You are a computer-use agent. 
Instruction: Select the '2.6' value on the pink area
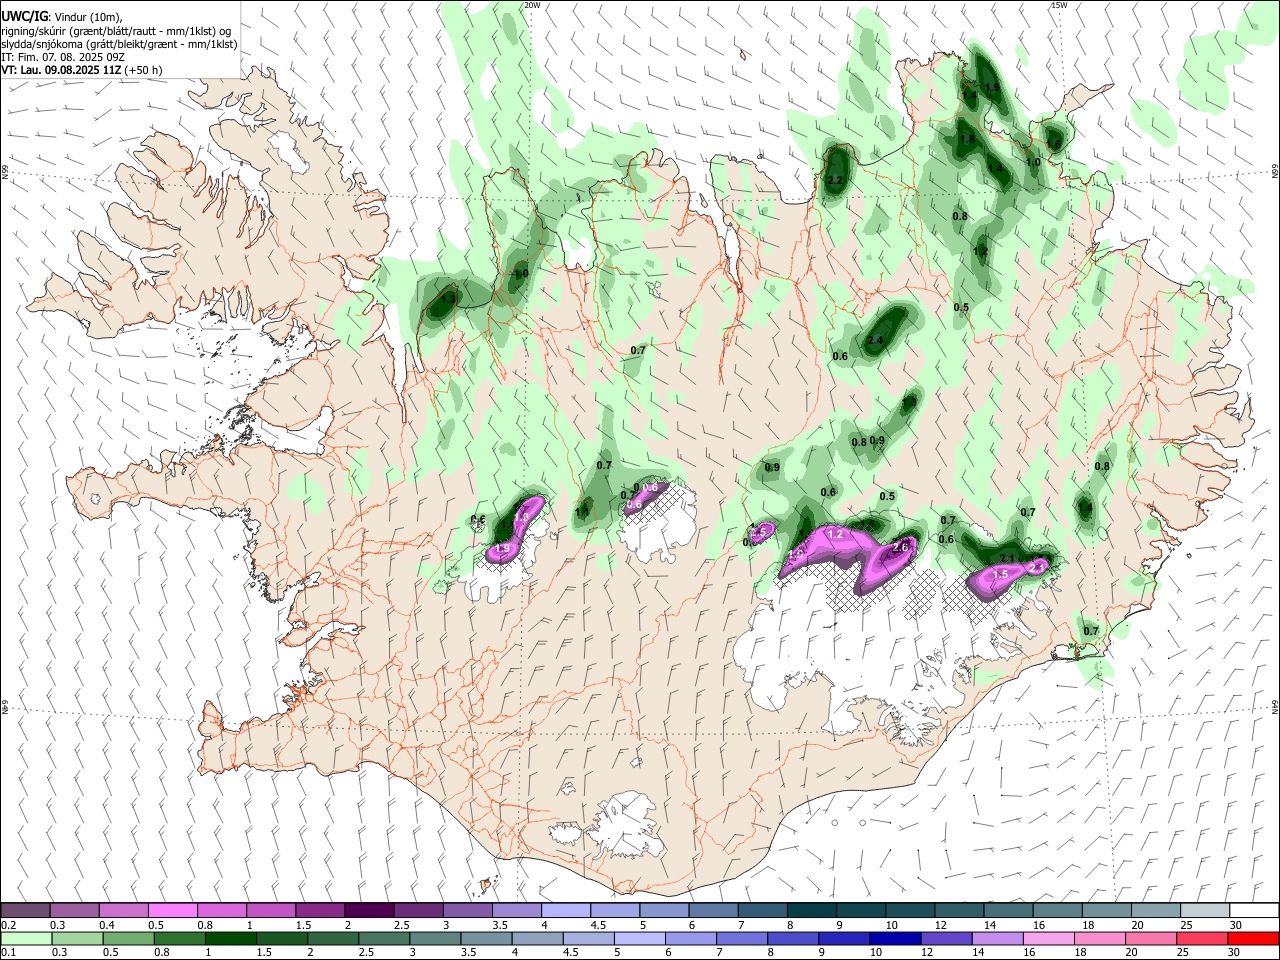[x=900, y=547]
